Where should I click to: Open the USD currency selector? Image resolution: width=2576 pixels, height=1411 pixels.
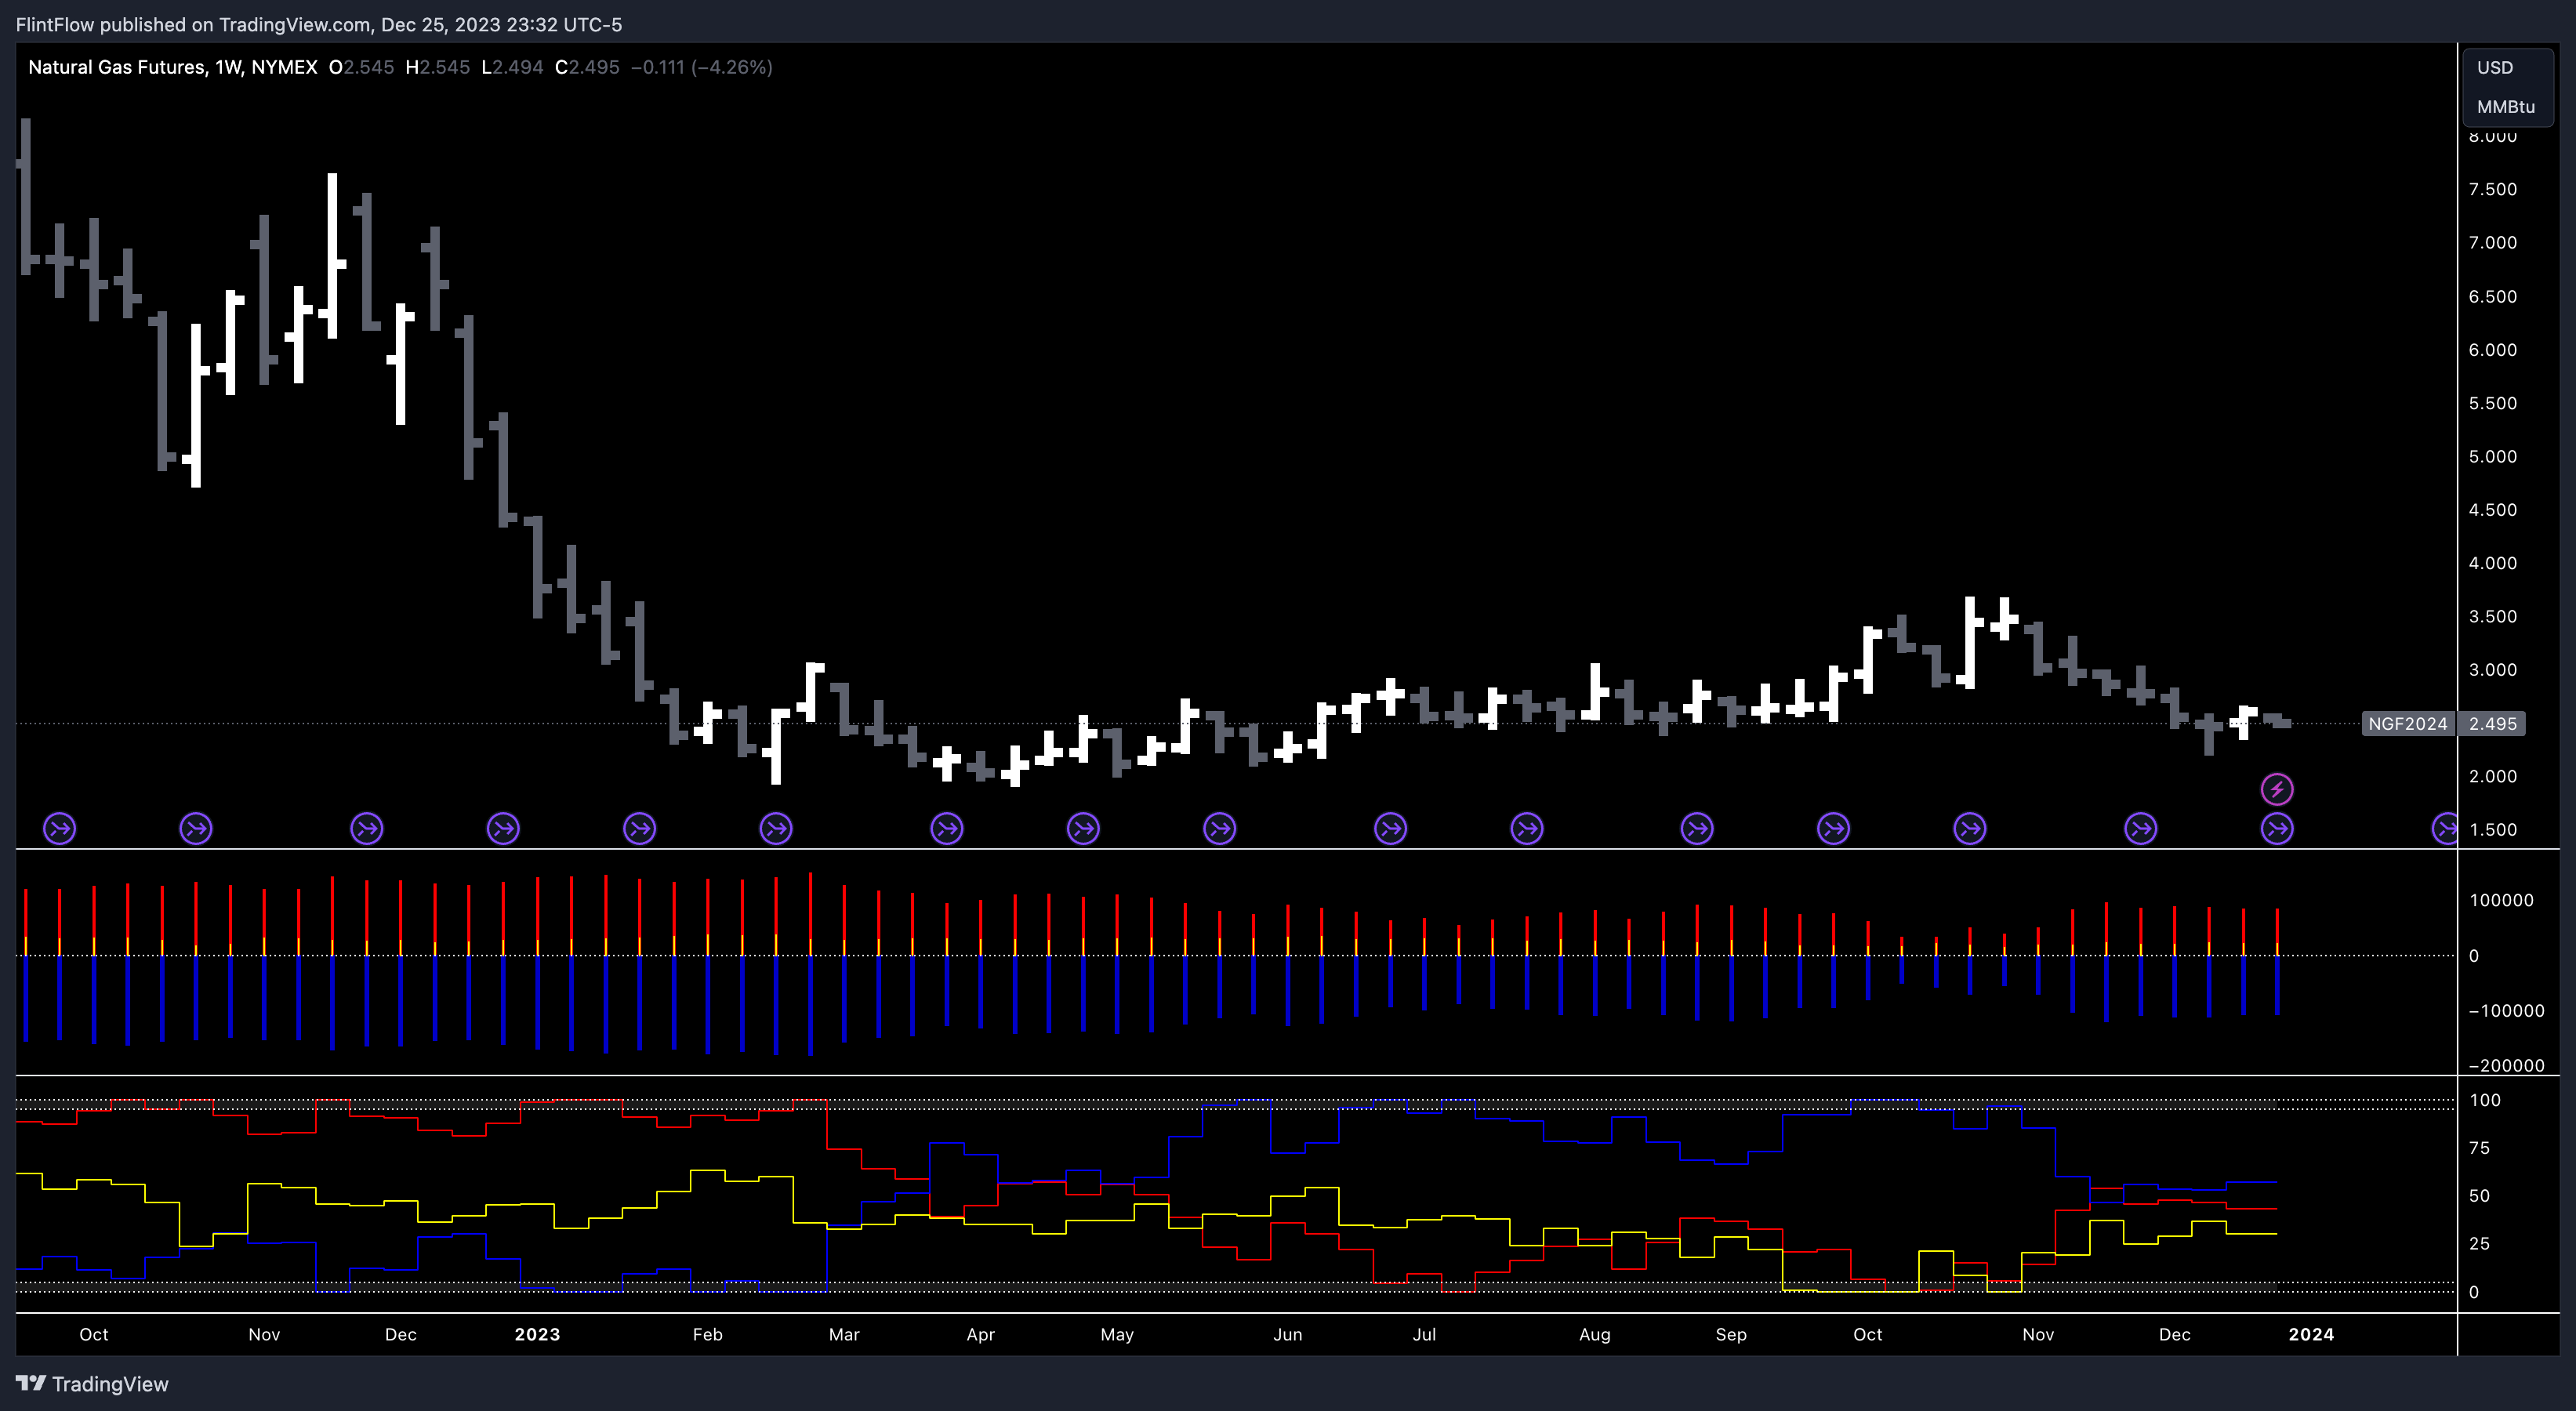point(2494,67)
